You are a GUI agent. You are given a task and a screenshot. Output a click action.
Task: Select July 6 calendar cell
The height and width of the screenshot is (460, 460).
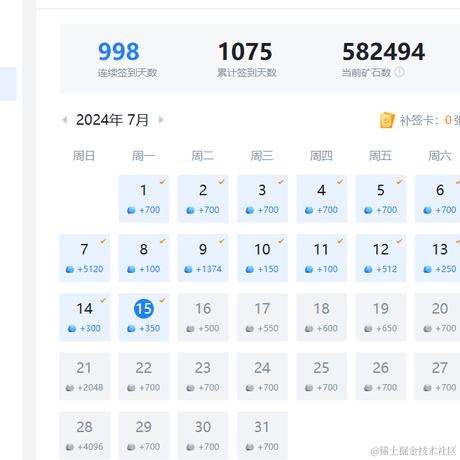438,199
